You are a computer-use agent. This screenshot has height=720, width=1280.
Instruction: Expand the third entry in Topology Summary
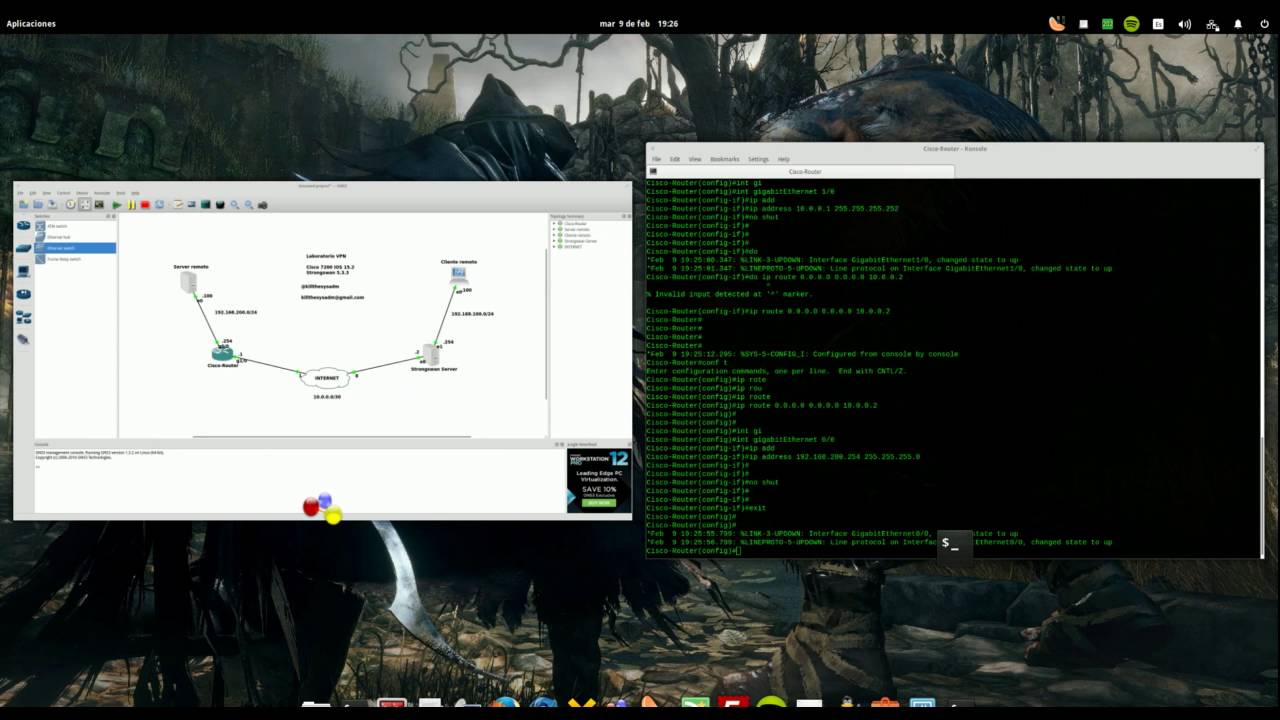click(554, 234)
